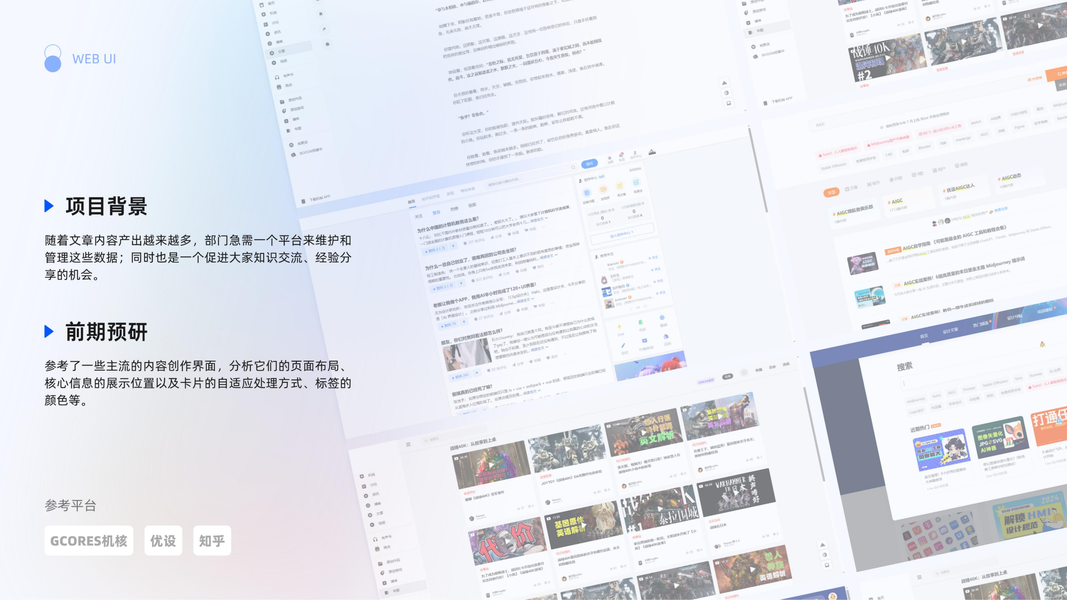The width and height of the screenshot is (1067, 600).
Task: Click the 优设 tag
Action: point(163,541)
